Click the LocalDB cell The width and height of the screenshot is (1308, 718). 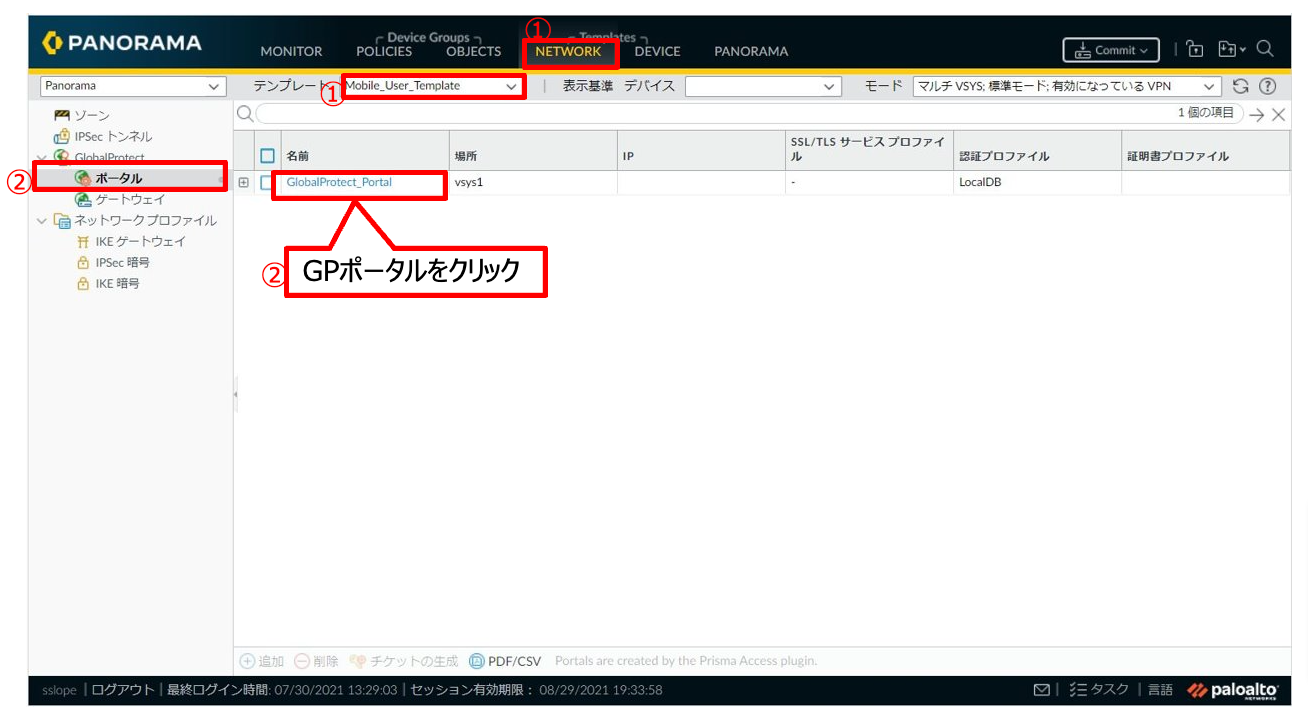click(980, 183)
